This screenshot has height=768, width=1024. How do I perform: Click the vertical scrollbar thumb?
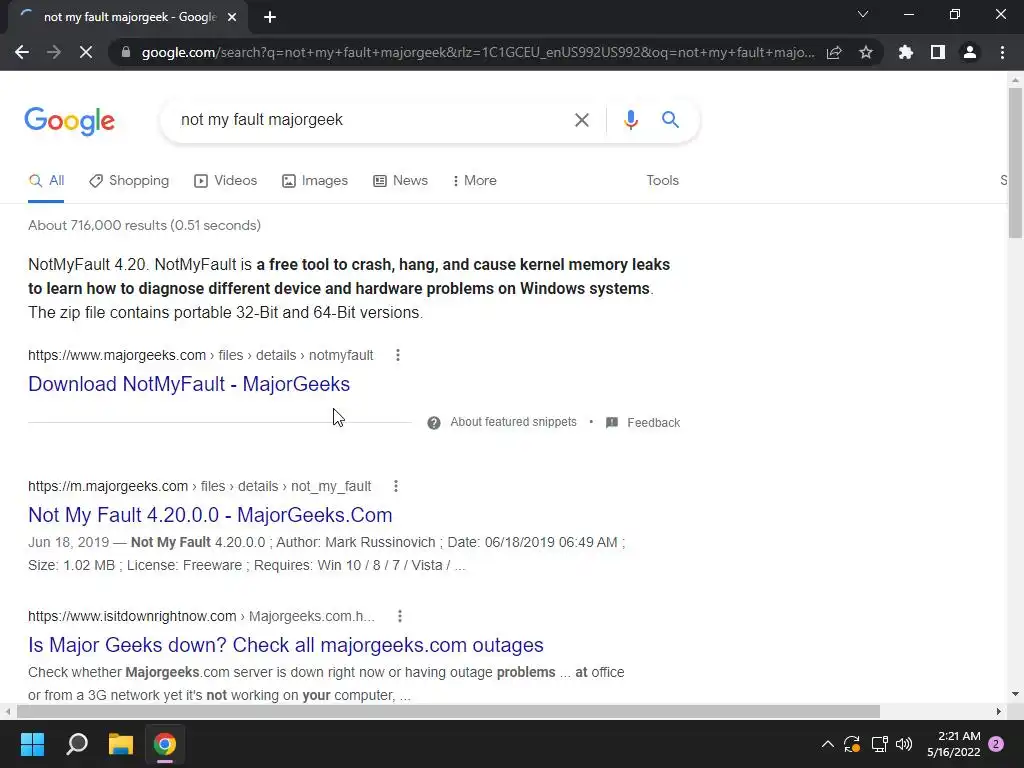pos(1015,163)
